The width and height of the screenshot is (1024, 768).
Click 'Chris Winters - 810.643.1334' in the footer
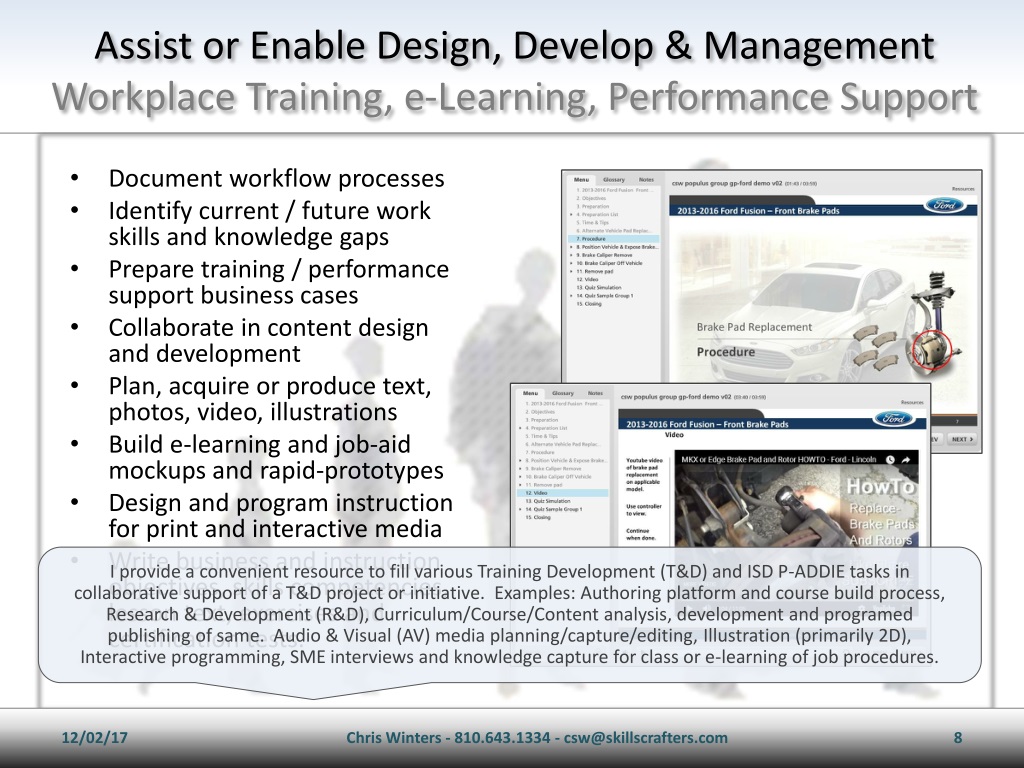[x=448, y=738]
